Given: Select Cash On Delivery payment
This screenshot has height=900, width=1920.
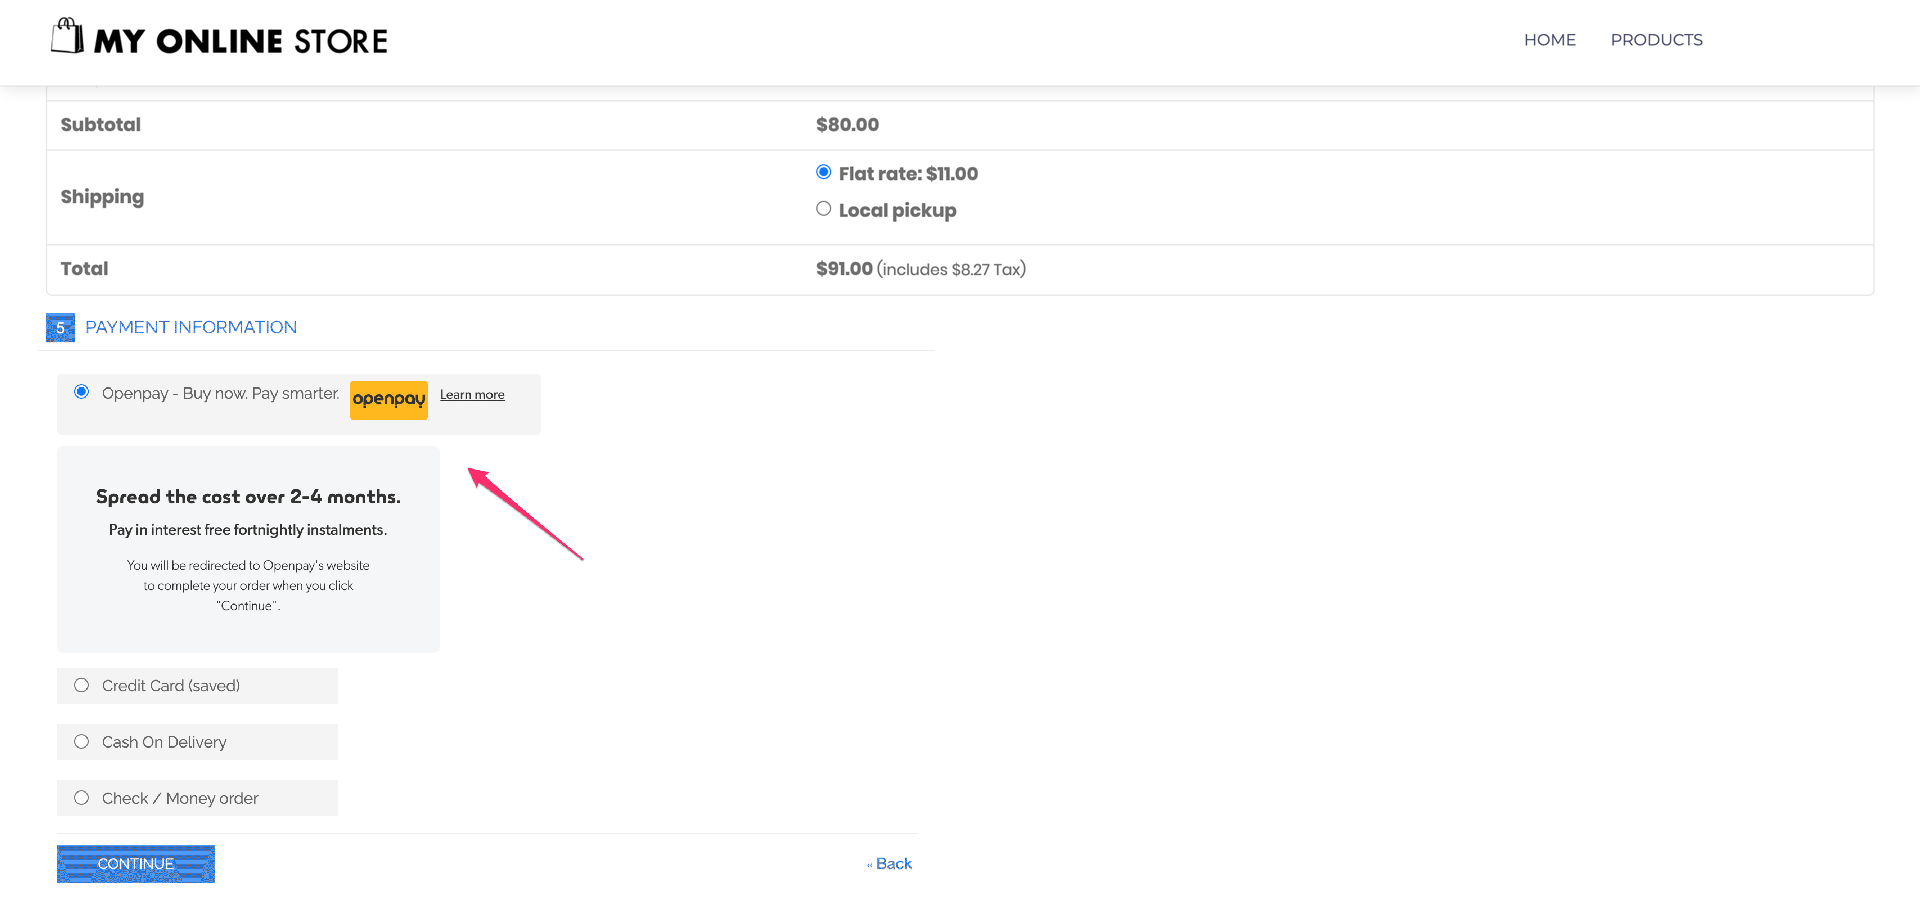Looking at the screenshot, I should pyautogui.click(x=81, y=741).
